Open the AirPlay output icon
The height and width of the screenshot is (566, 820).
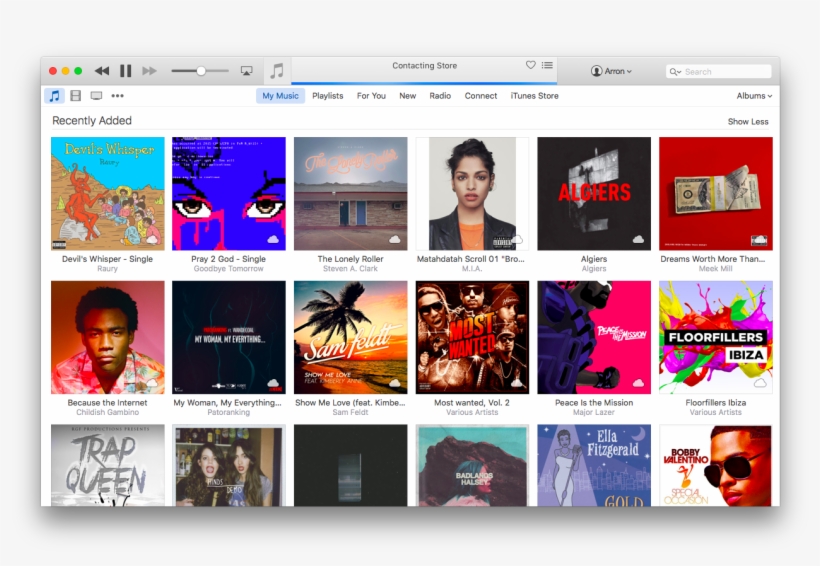246,71
